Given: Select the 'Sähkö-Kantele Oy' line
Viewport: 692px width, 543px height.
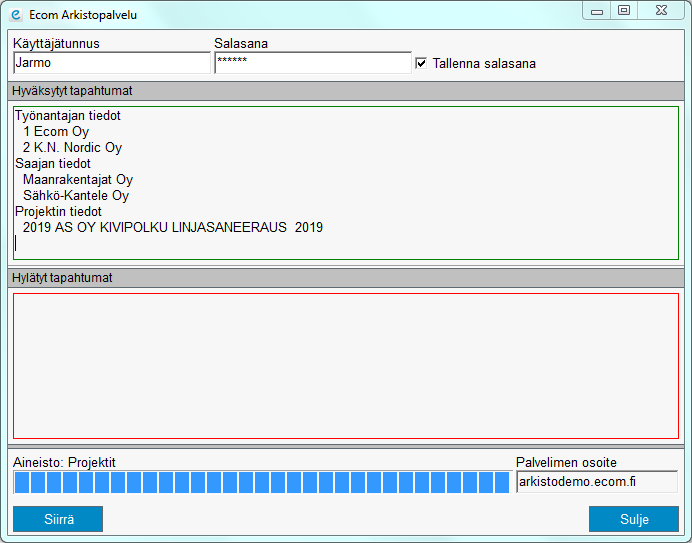Looking at the screenshot, I should [x=76, y=196].
